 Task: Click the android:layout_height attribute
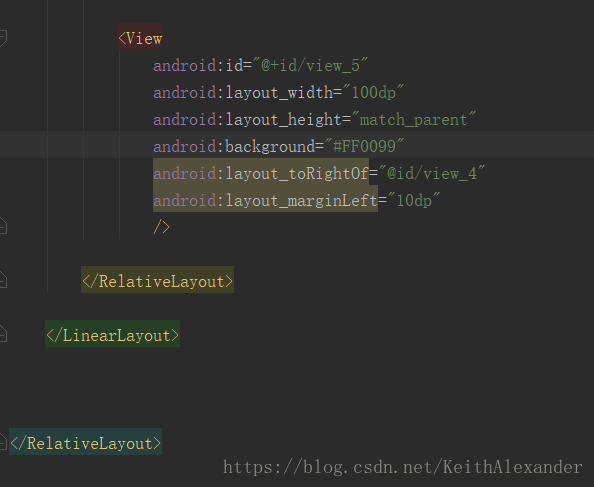click(247, 120)
